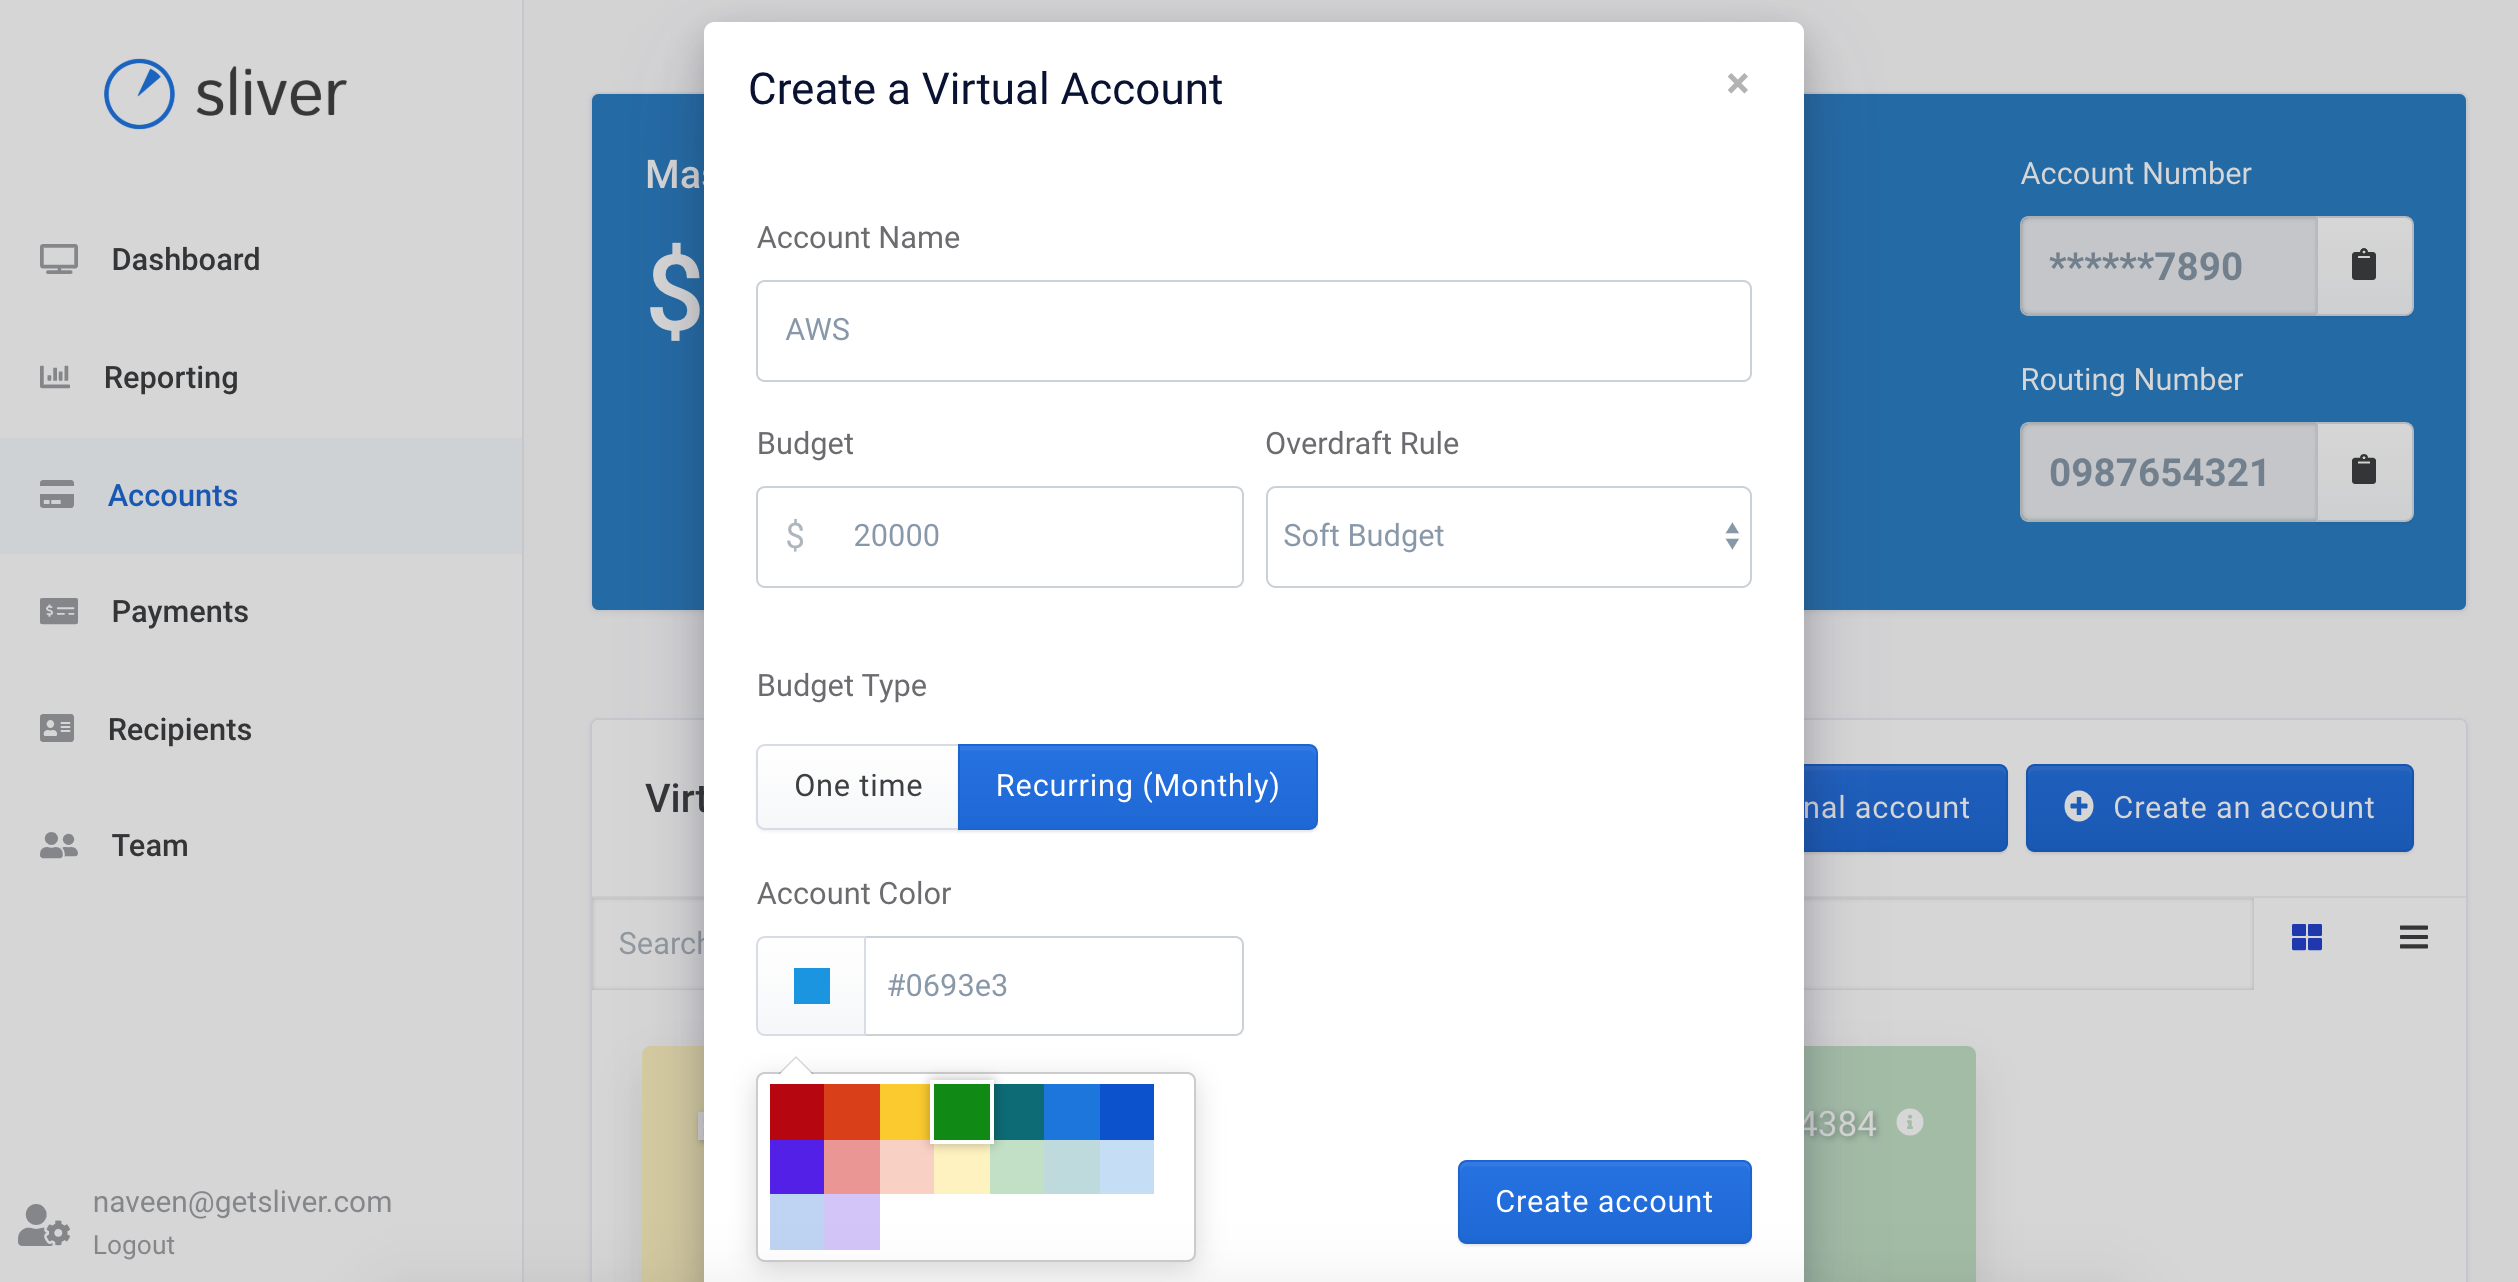Click the background Search field

(x=650, y=944)
